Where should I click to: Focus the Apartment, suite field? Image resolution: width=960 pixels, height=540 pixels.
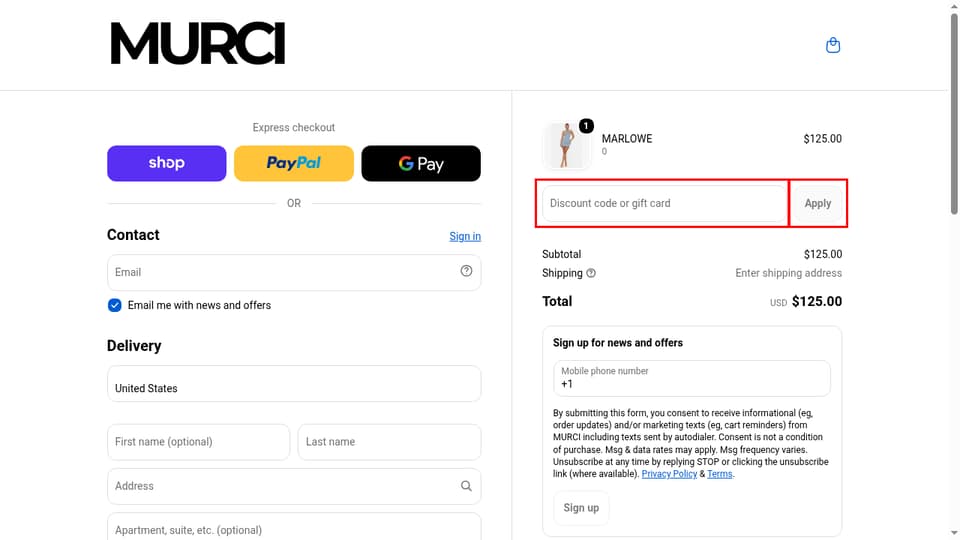coord(294,527)
